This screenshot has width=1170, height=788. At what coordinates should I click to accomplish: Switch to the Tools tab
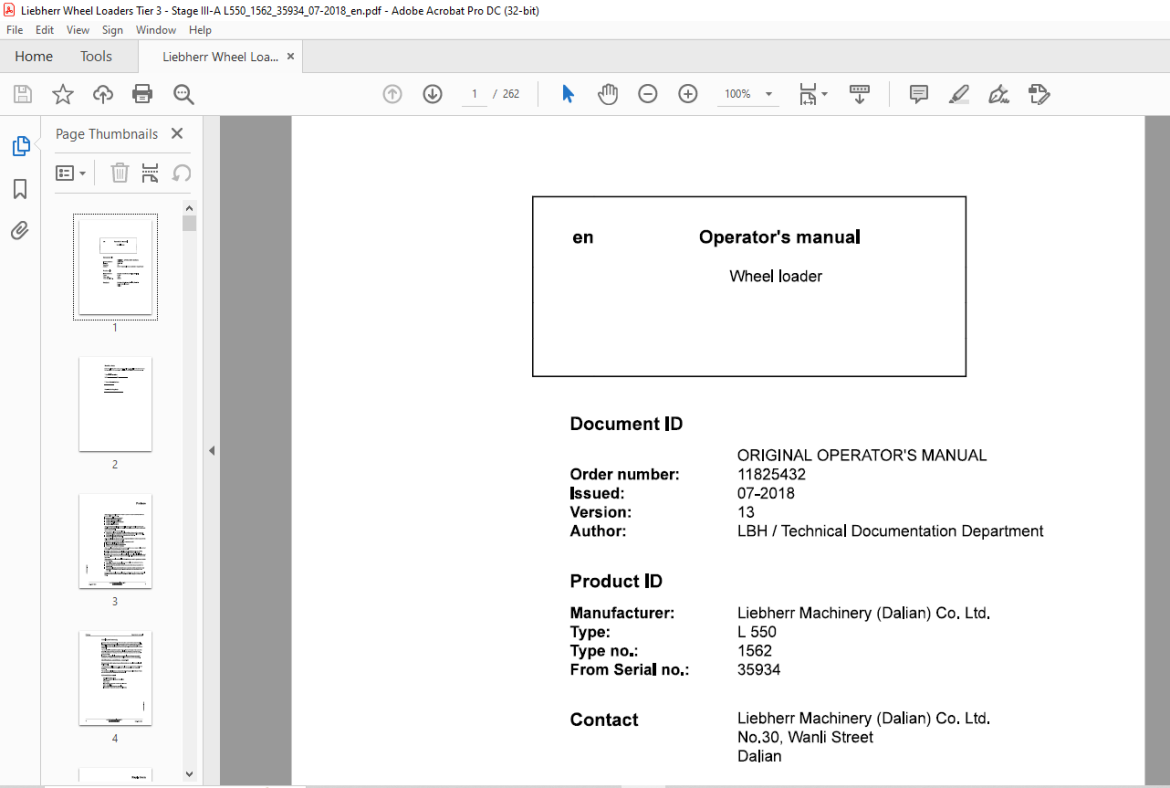pyautogui.click(x=96, y=56)
